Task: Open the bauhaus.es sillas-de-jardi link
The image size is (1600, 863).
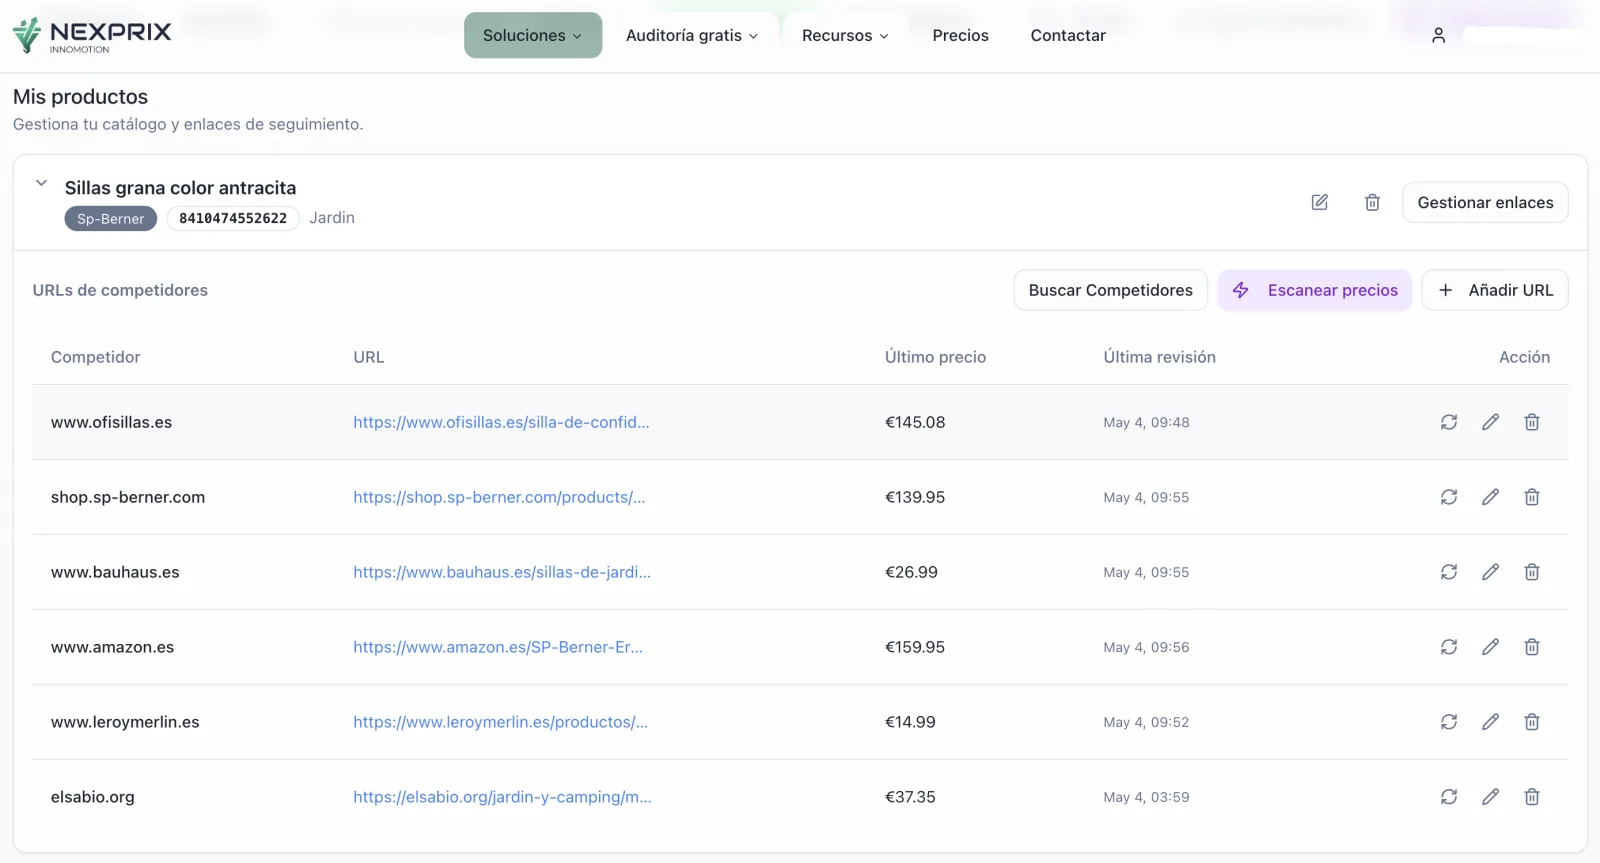Action: (x=502, y=572)
